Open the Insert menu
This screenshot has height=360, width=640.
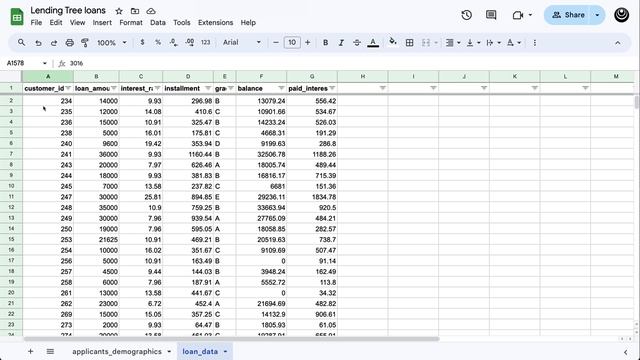coord(102,22)
